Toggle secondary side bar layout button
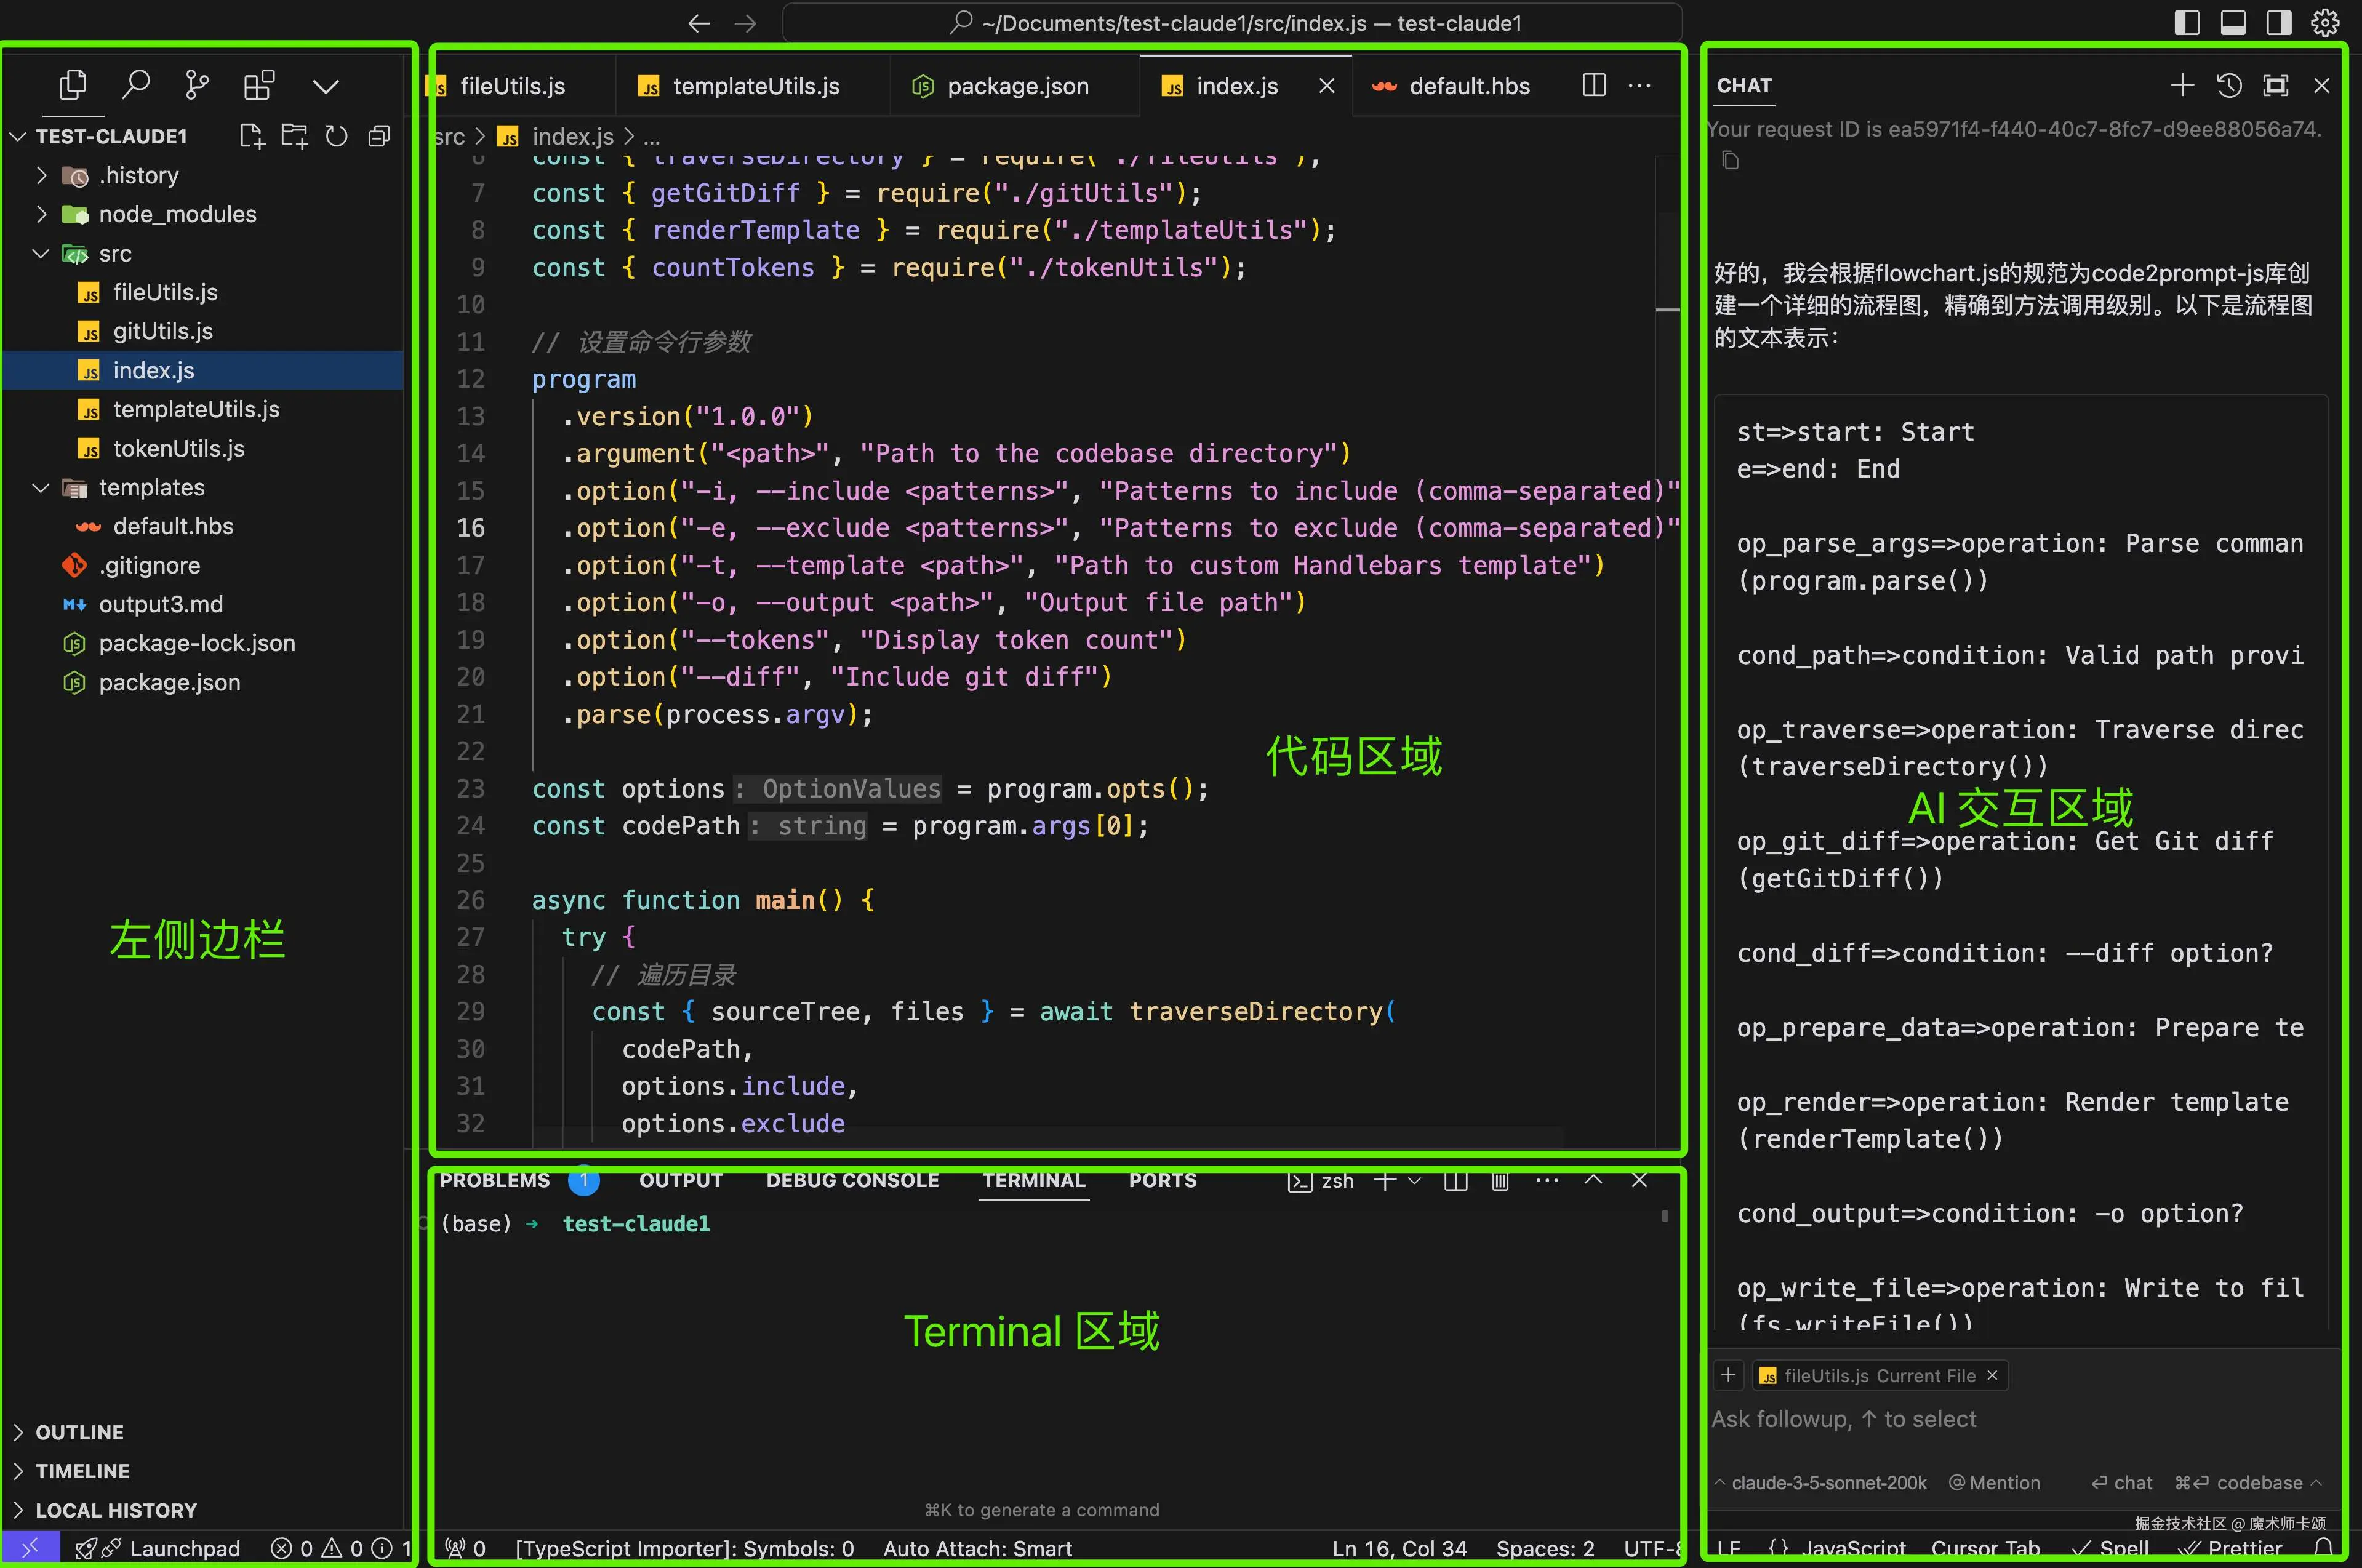 [2279, 23]
